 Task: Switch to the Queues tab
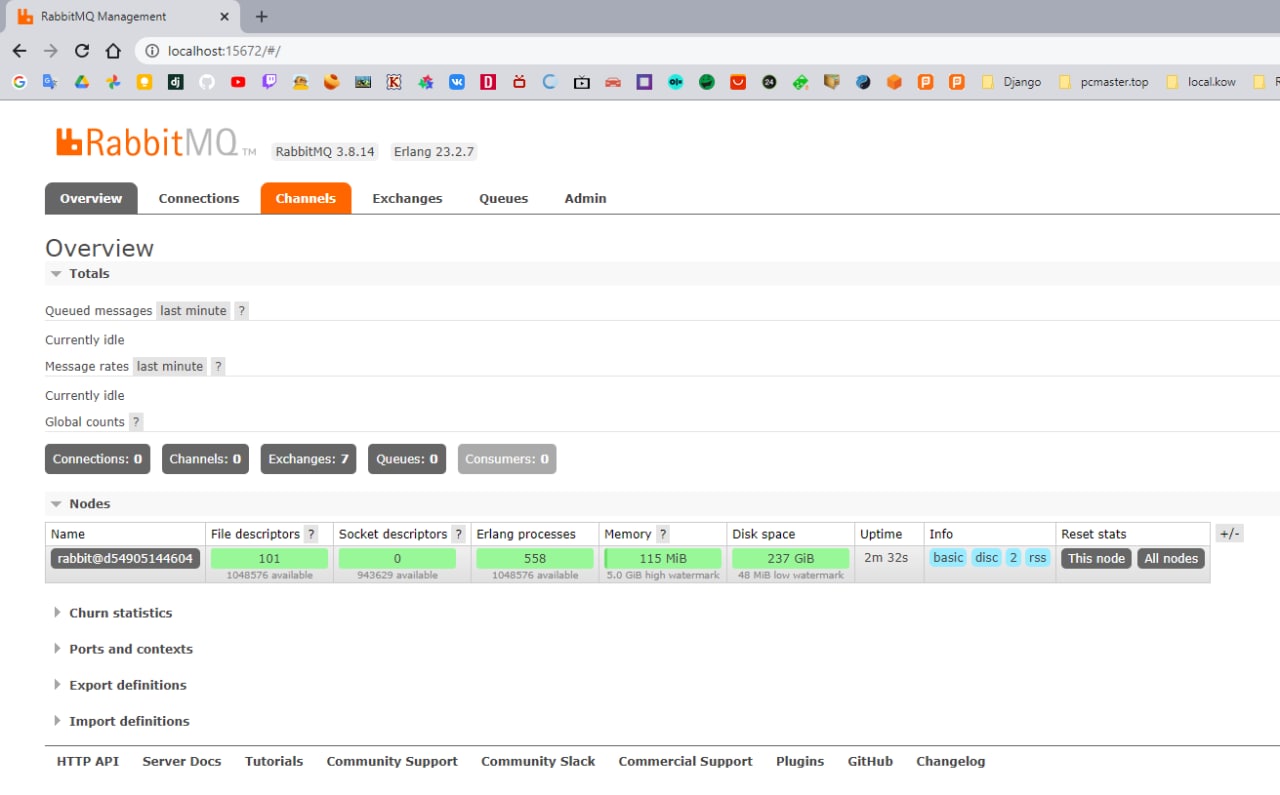(x=503, y=198)
